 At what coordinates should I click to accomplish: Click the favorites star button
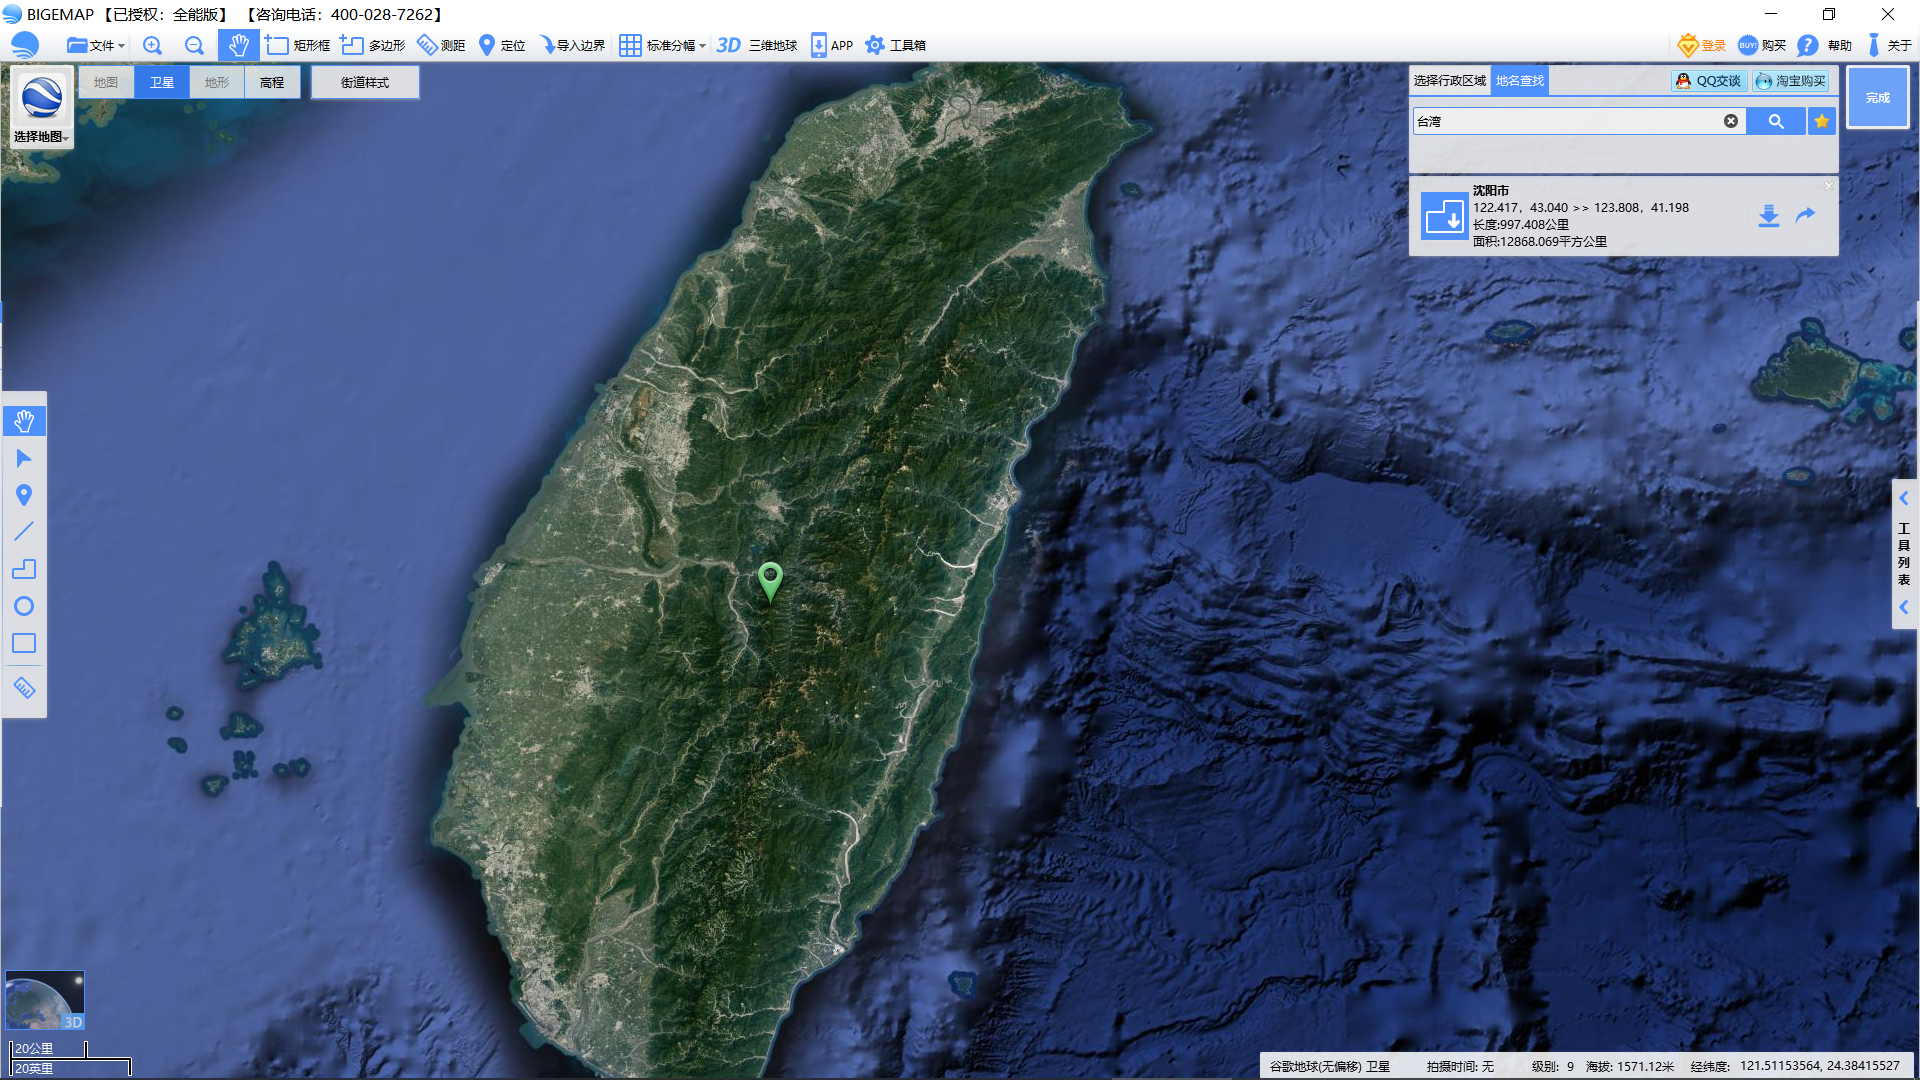tap(1822, 121)
